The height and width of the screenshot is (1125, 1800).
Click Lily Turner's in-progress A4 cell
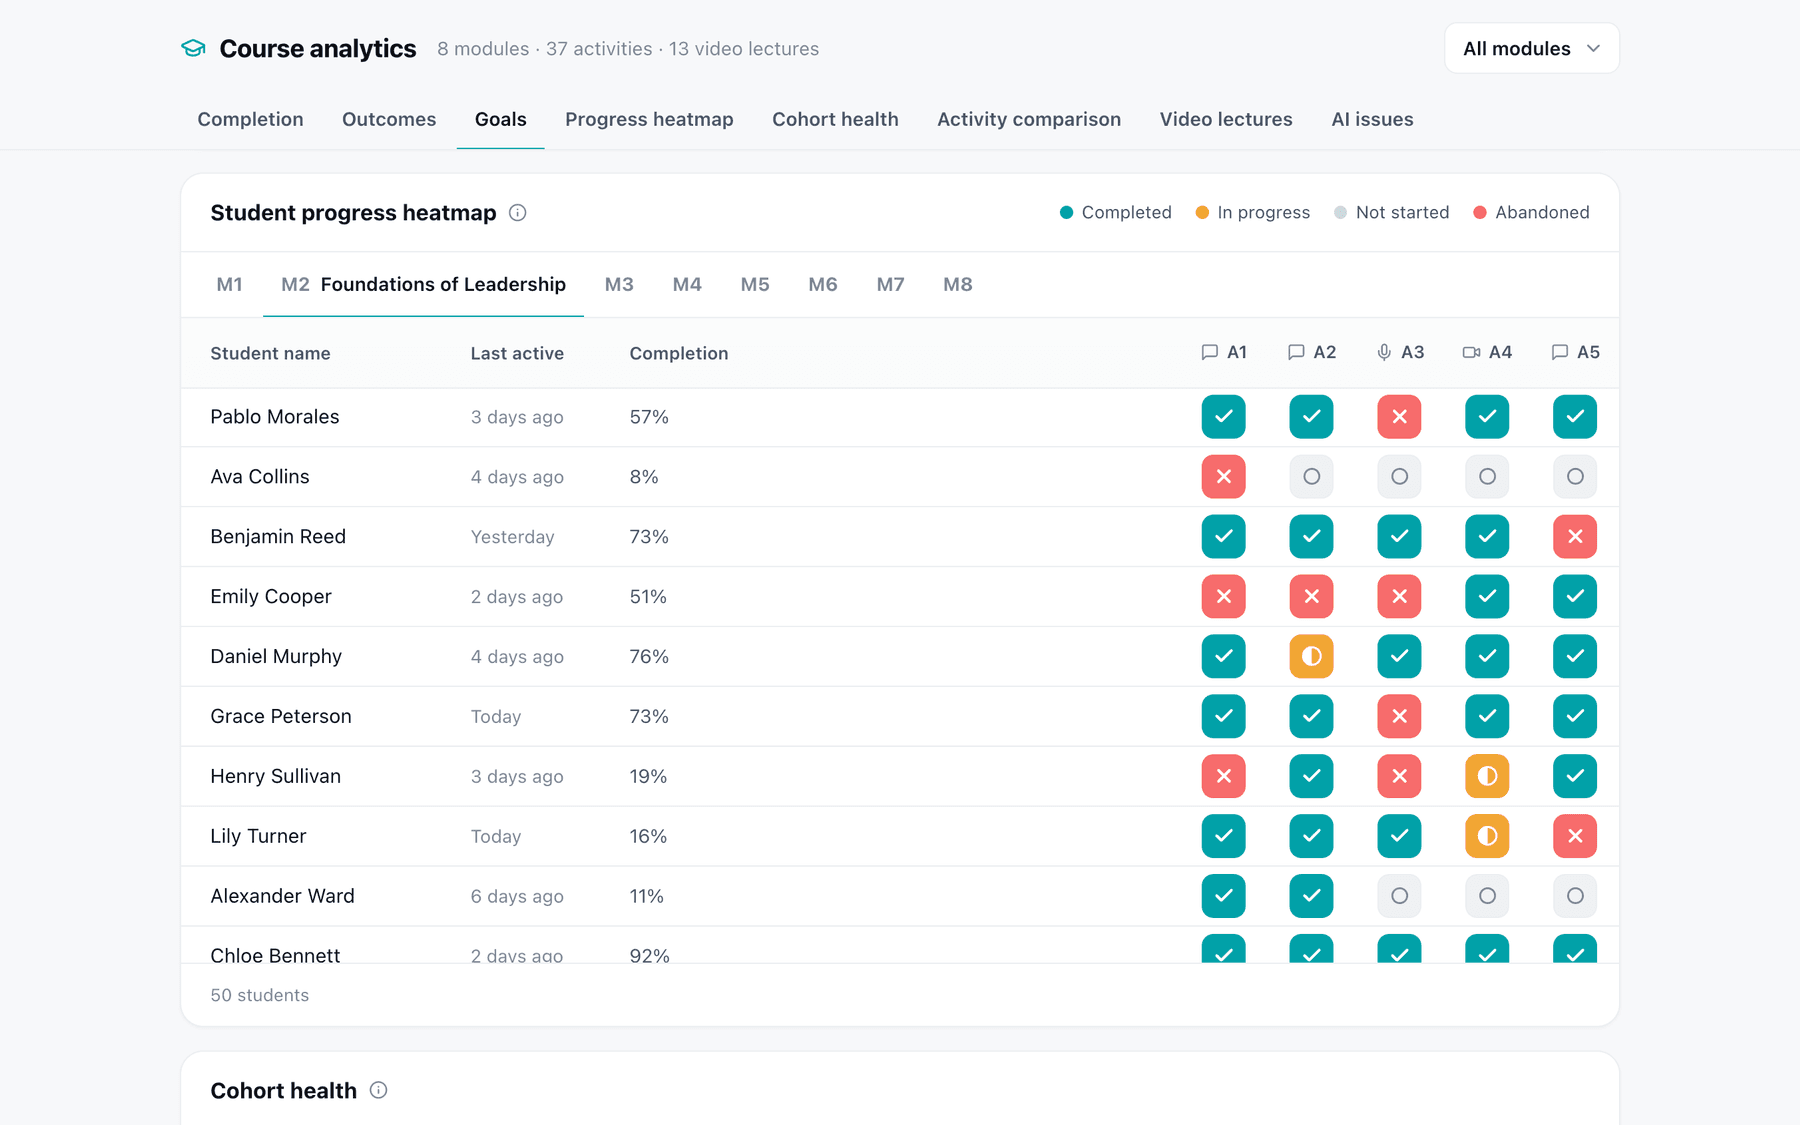point(1487,837)
